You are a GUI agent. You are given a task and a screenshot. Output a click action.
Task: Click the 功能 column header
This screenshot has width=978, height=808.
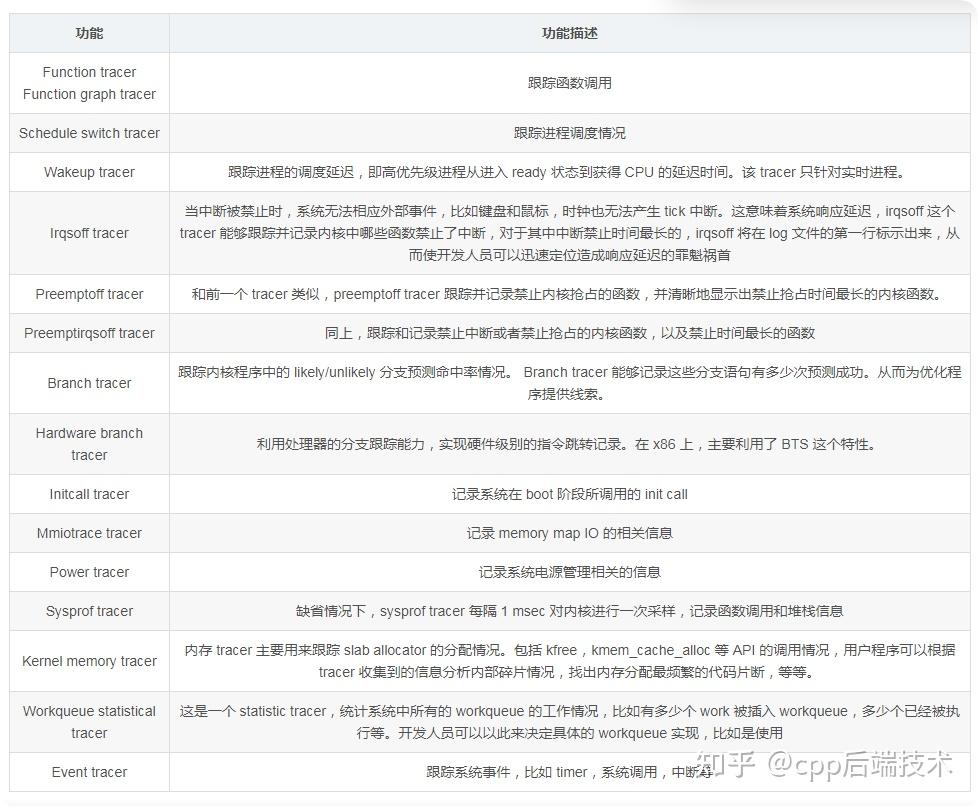tap(88, 33)
